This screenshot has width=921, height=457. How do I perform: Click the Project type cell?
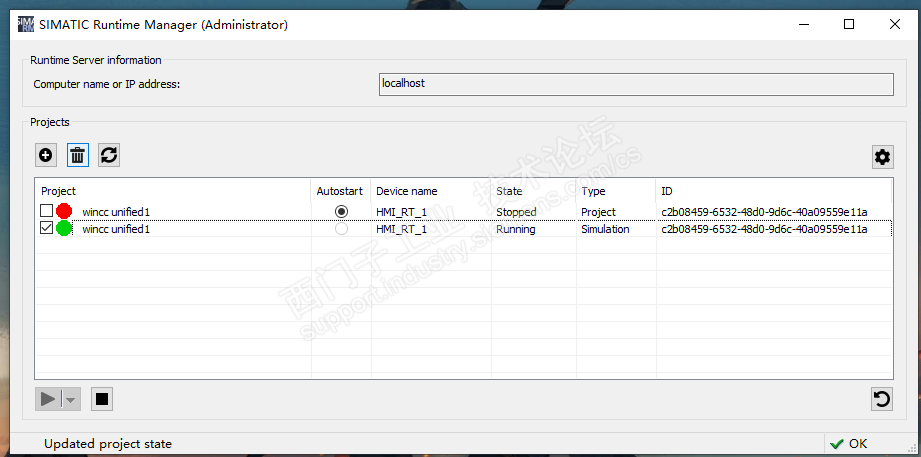click(599, 212)
